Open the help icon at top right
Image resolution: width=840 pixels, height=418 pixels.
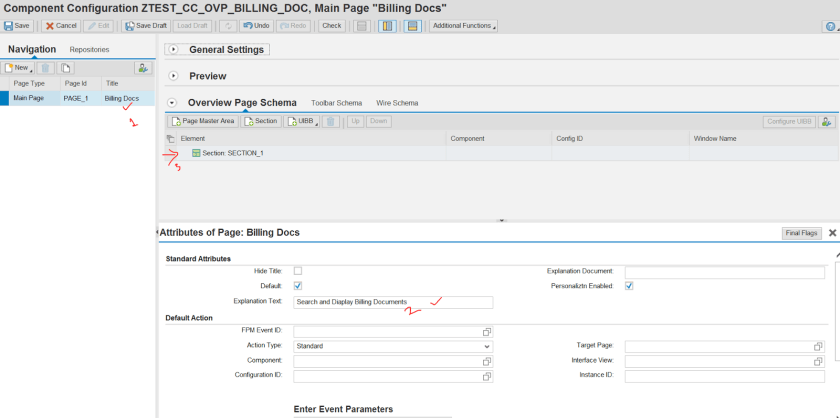(831, 26)
